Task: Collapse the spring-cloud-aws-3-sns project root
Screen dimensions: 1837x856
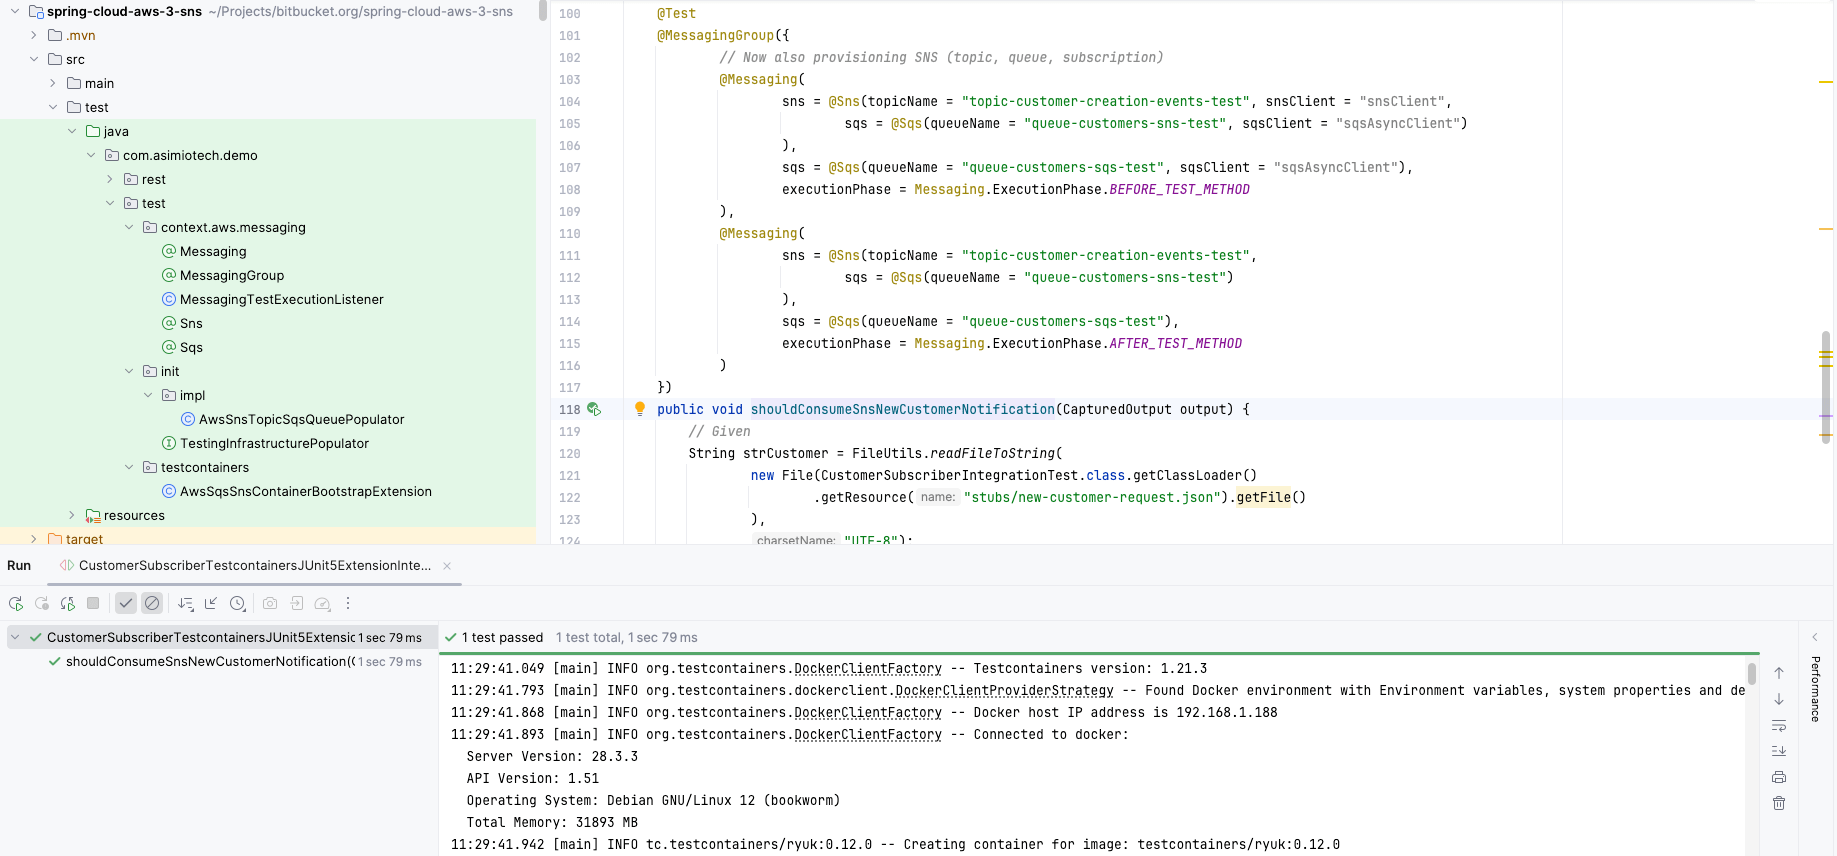Action: pos(15,12)
